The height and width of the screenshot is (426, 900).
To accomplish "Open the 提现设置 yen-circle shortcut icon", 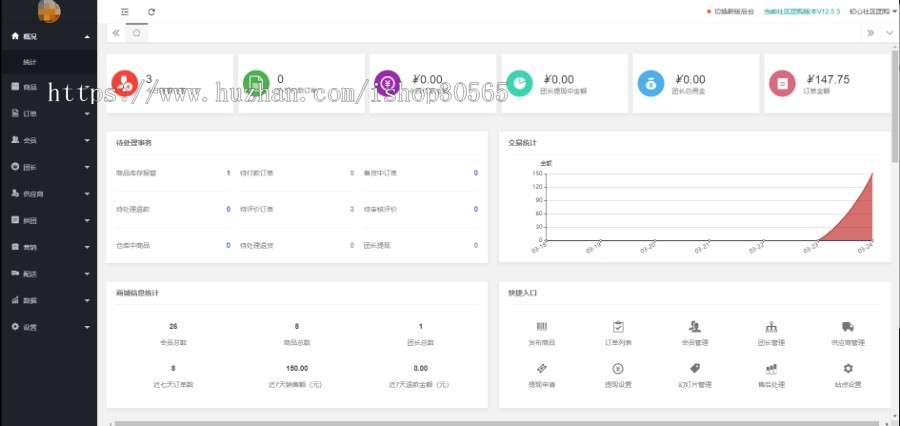I will coord(618,369).
